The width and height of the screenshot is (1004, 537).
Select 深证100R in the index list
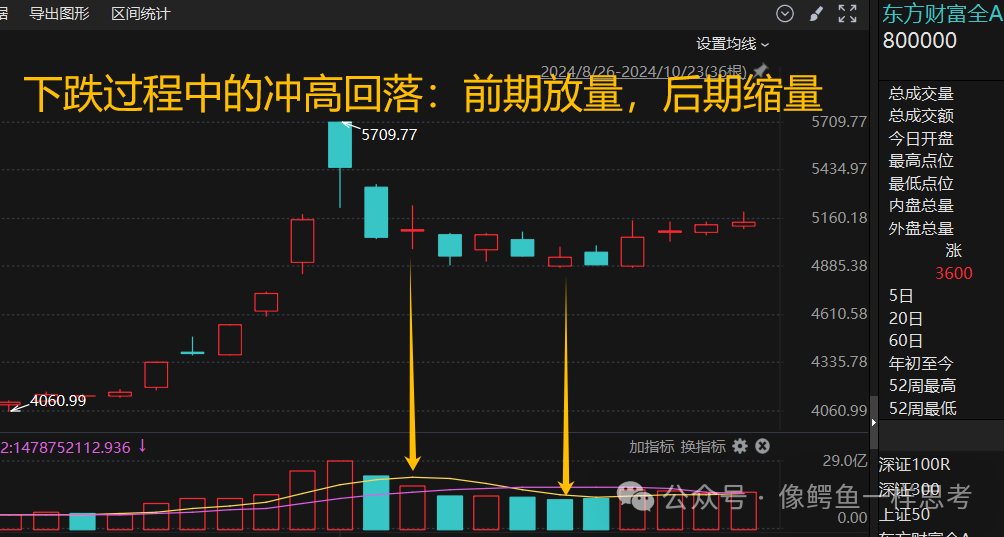click(x=914, y=464)
